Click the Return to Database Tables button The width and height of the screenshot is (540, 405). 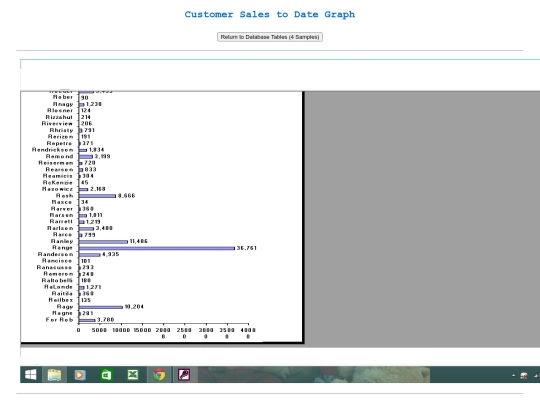pyautogui.click(x=270, y=37)
